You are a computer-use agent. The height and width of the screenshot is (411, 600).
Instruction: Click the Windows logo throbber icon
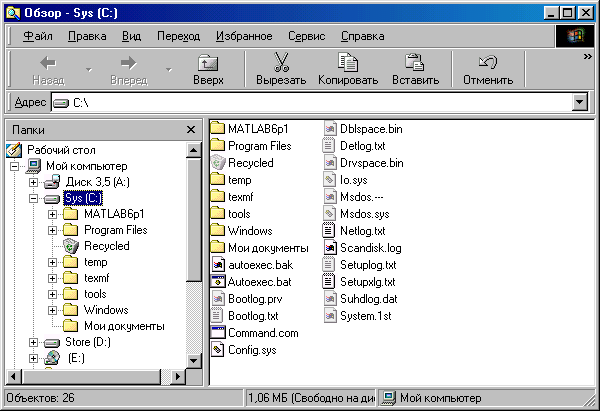tap(575, 36)
